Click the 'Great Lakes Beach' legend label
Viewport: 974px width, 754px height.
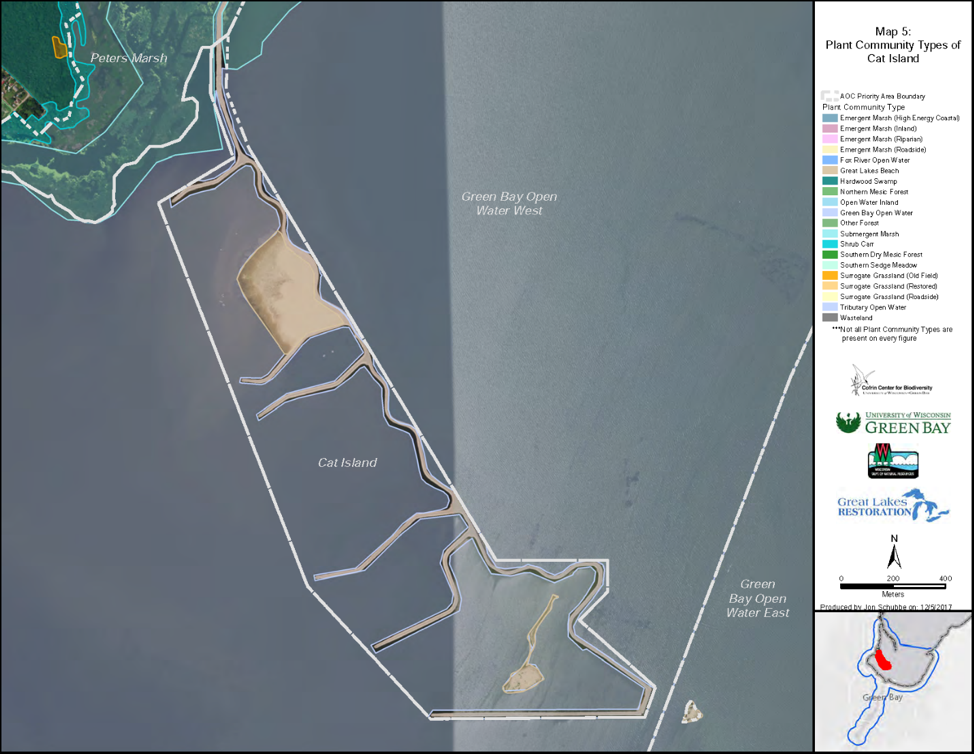click(x=870, y=171)
